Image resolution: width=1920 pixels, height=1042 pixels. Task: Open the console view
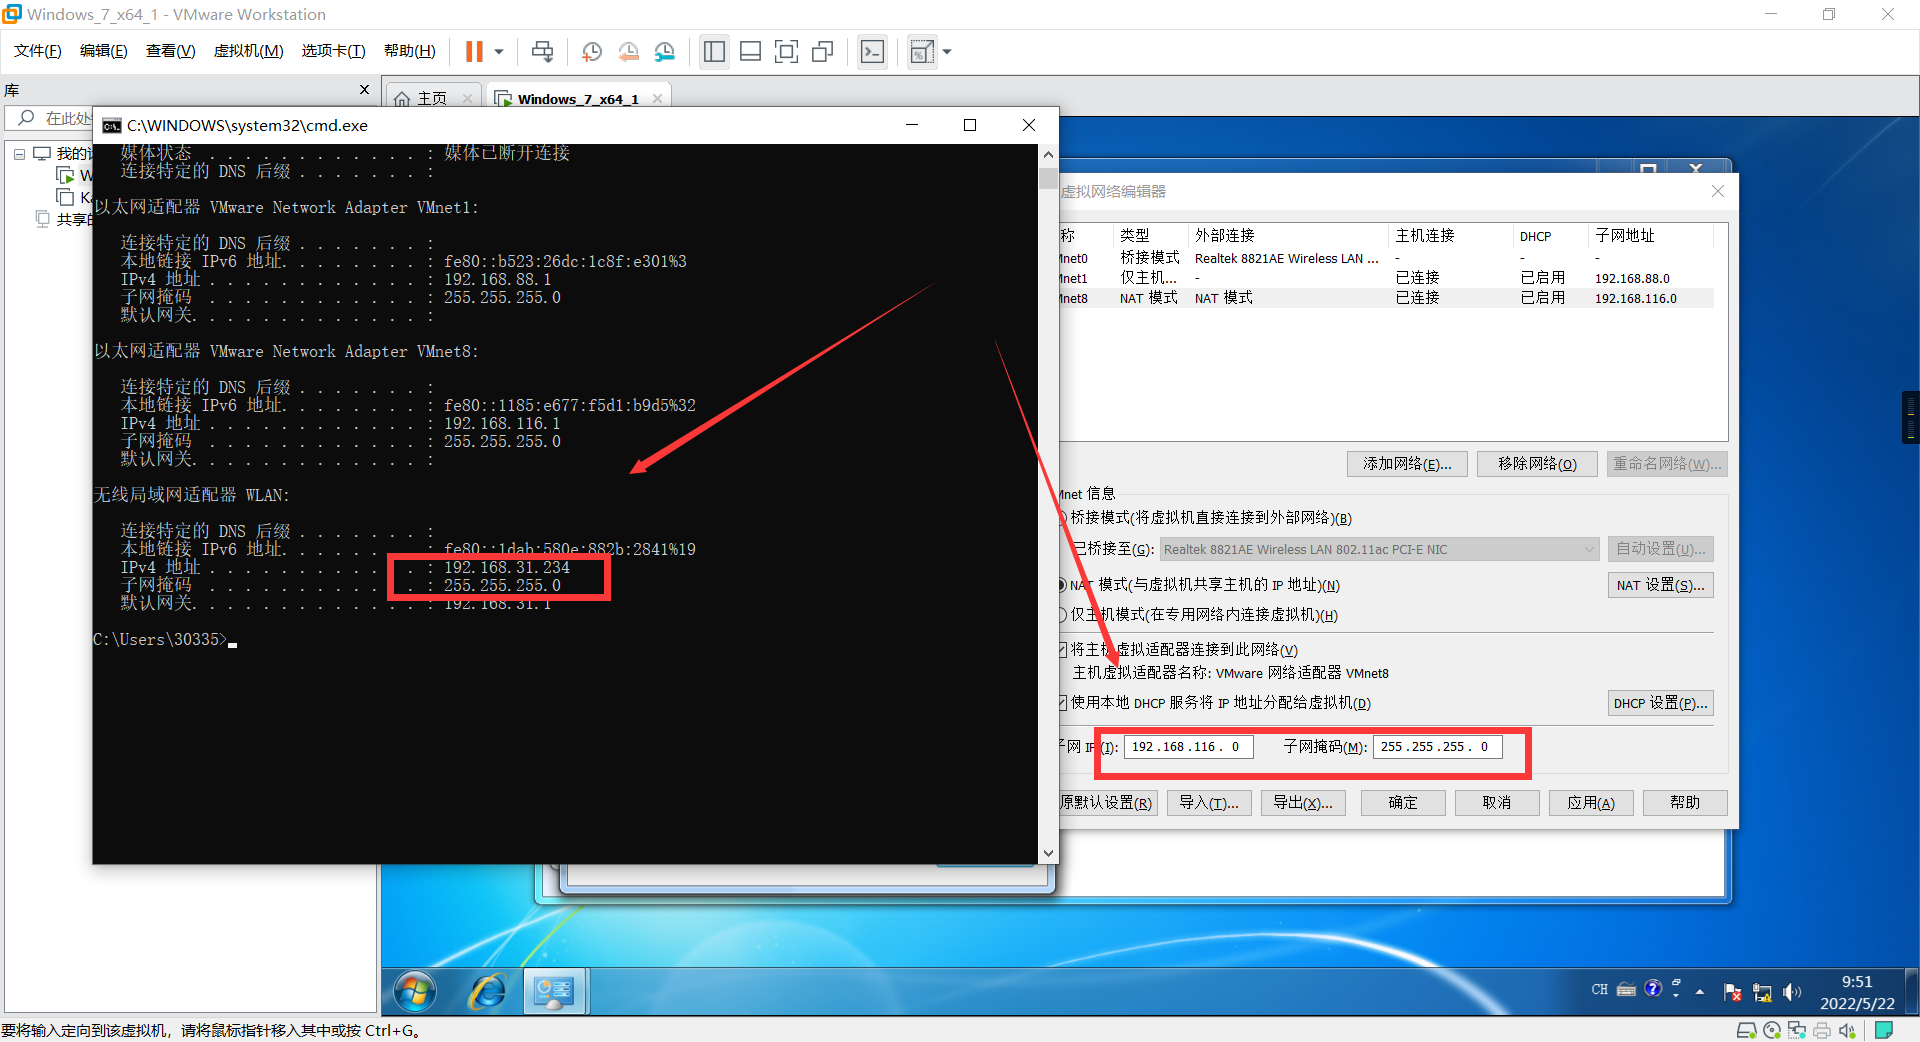click(872, 51)
